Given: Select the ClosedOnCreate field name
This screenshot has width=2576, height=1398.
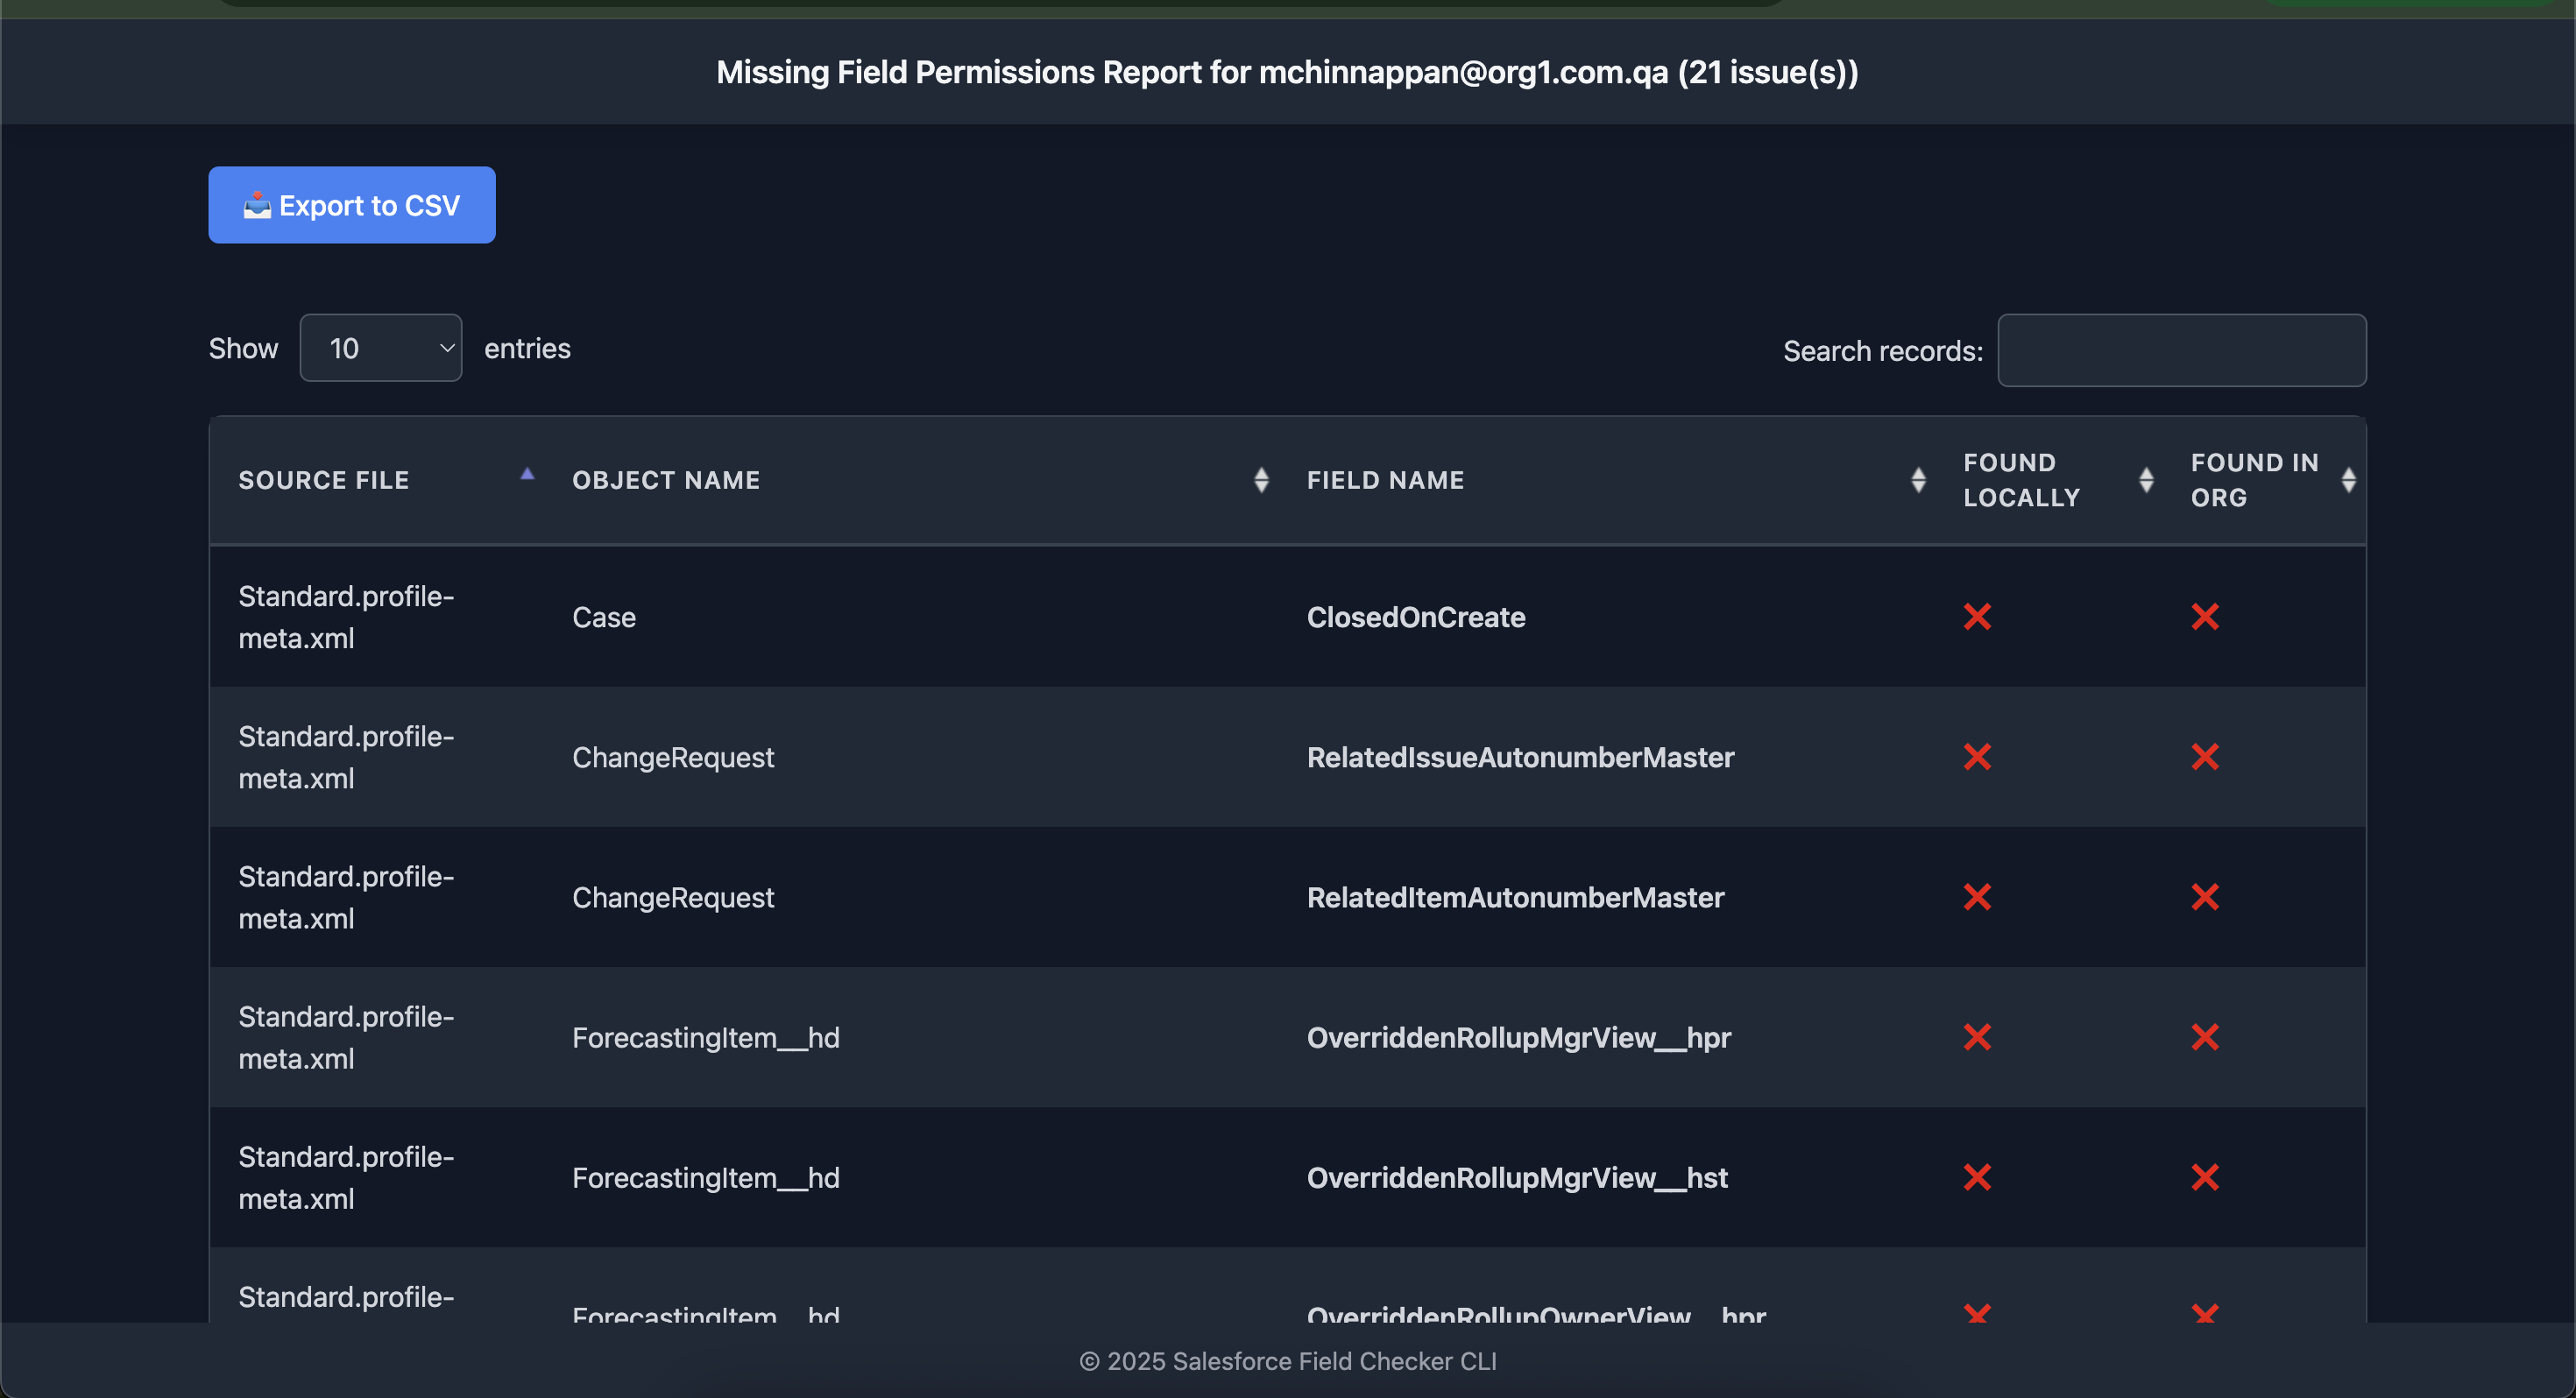Looking at the screenshot, I should click(x=1415, y=617).
